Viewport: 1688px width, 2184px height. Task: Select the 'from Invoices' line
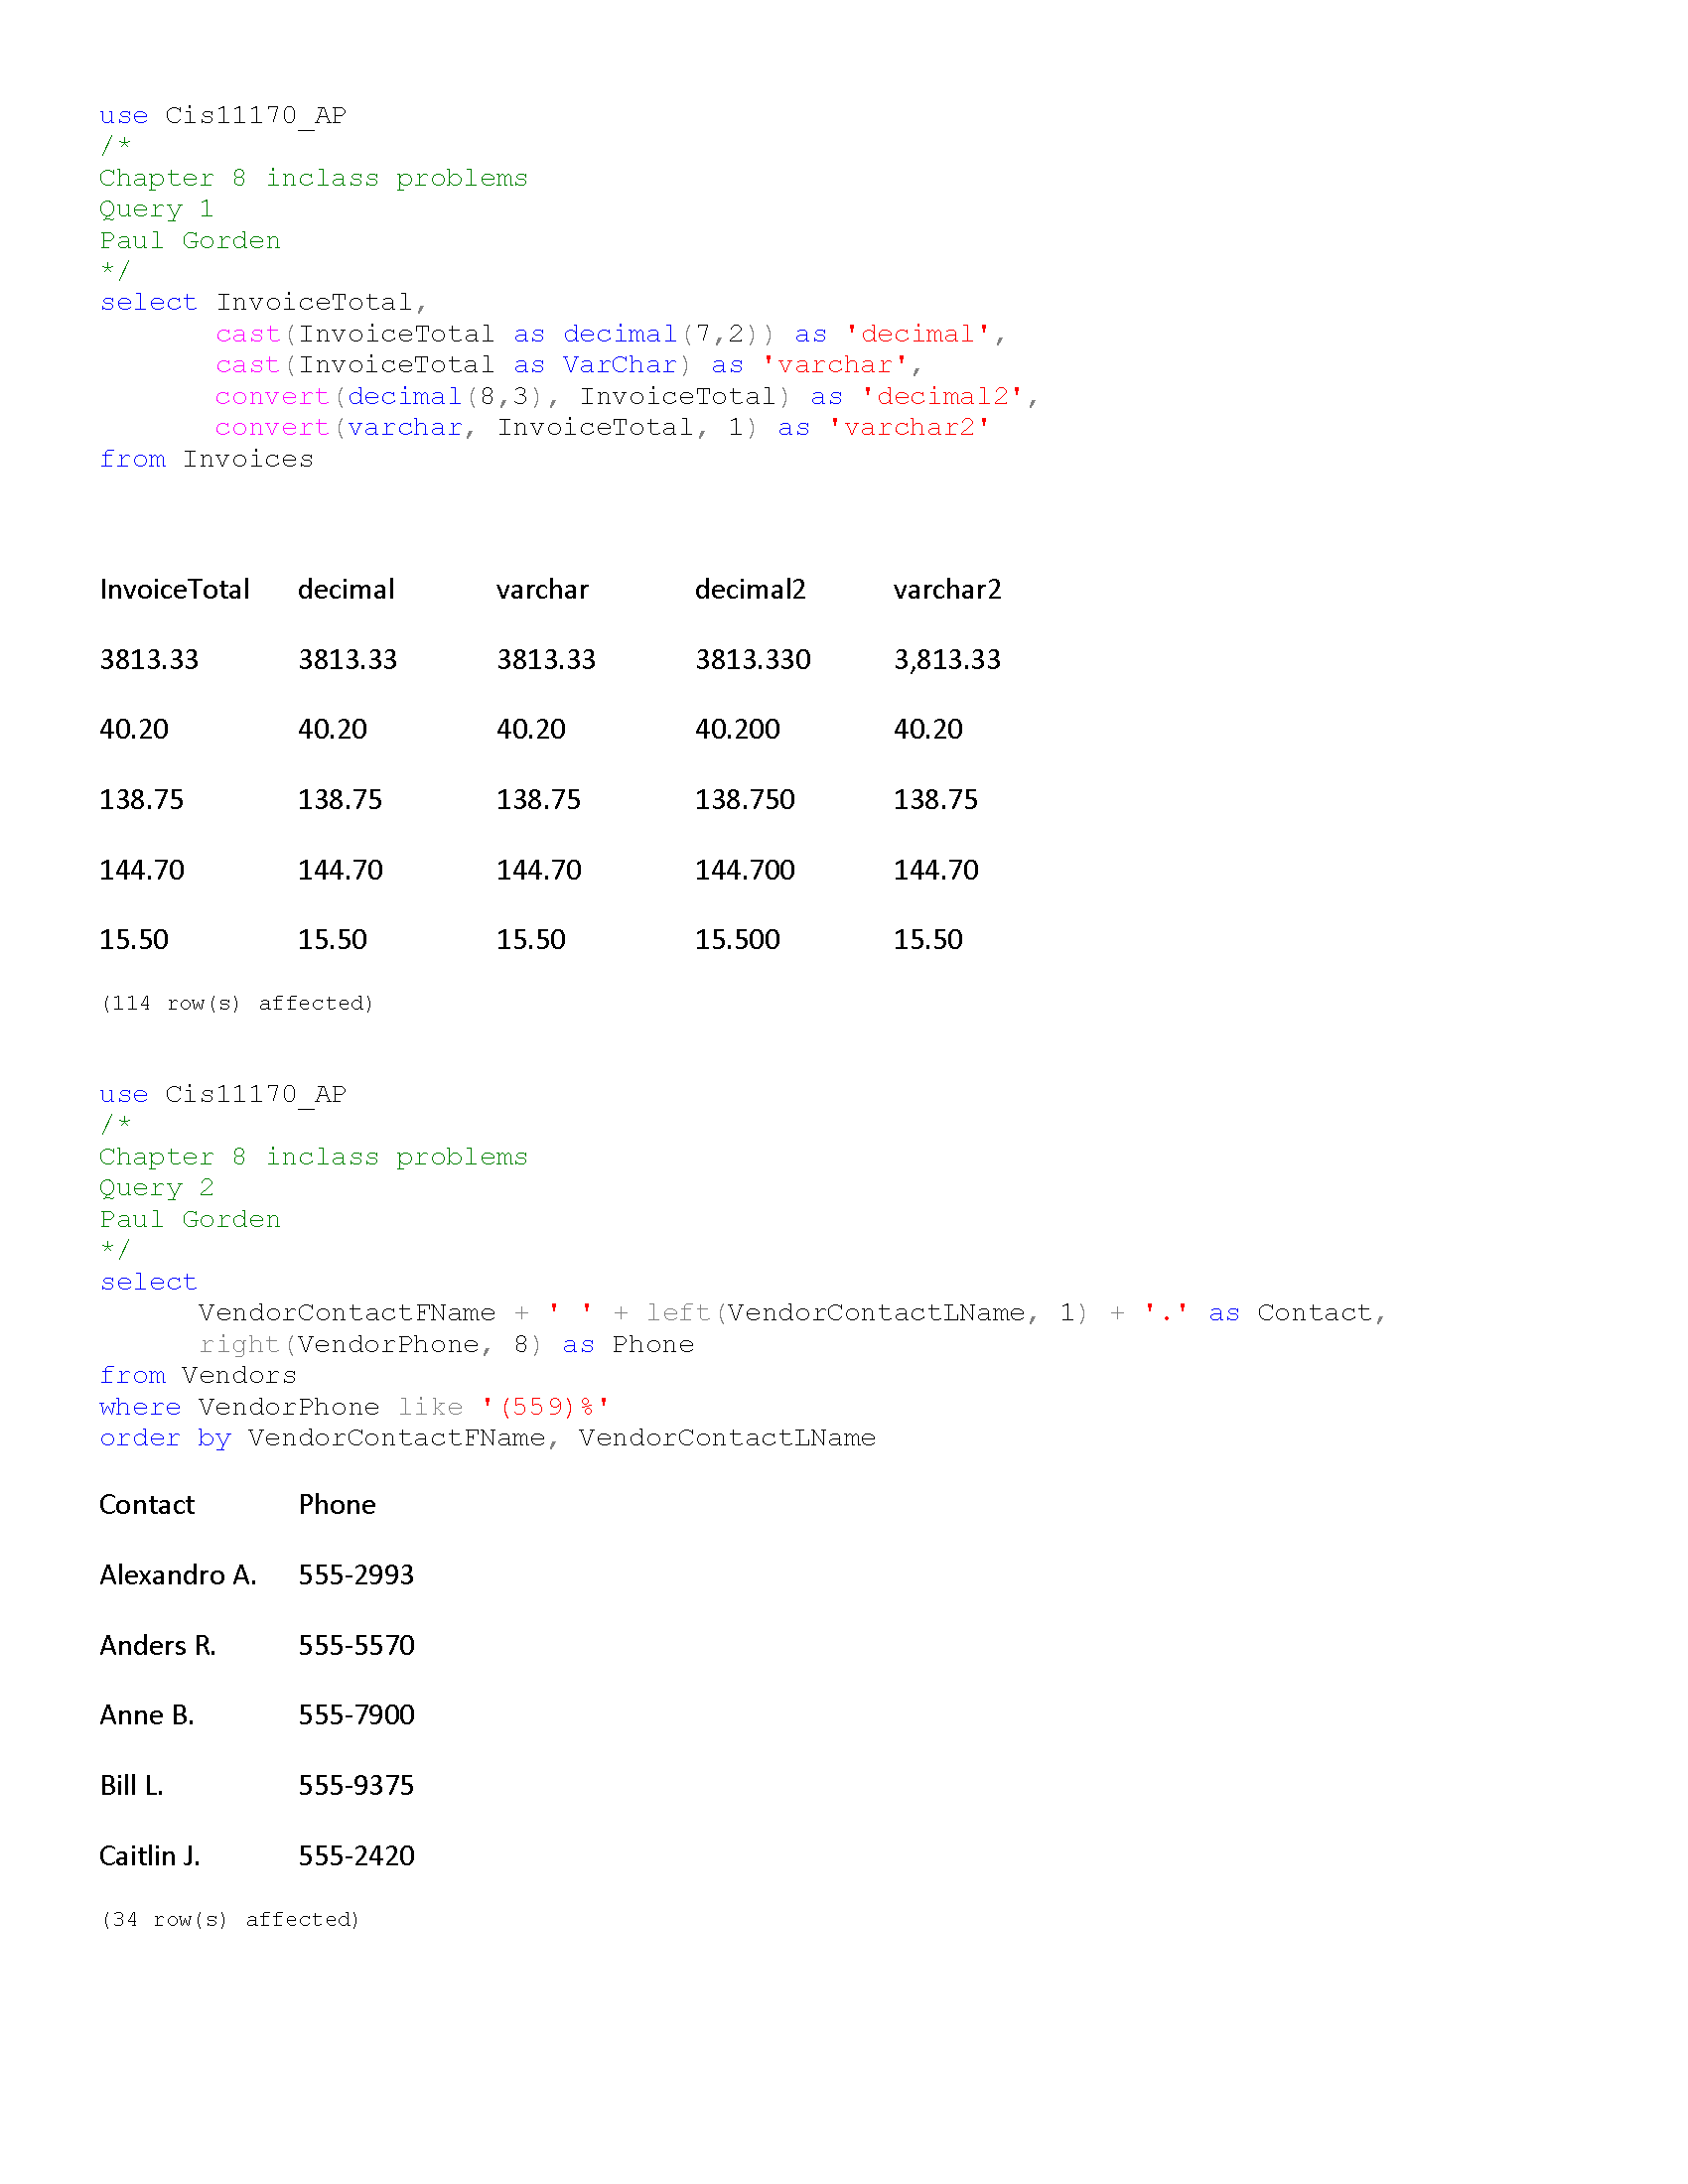(206, 459)
